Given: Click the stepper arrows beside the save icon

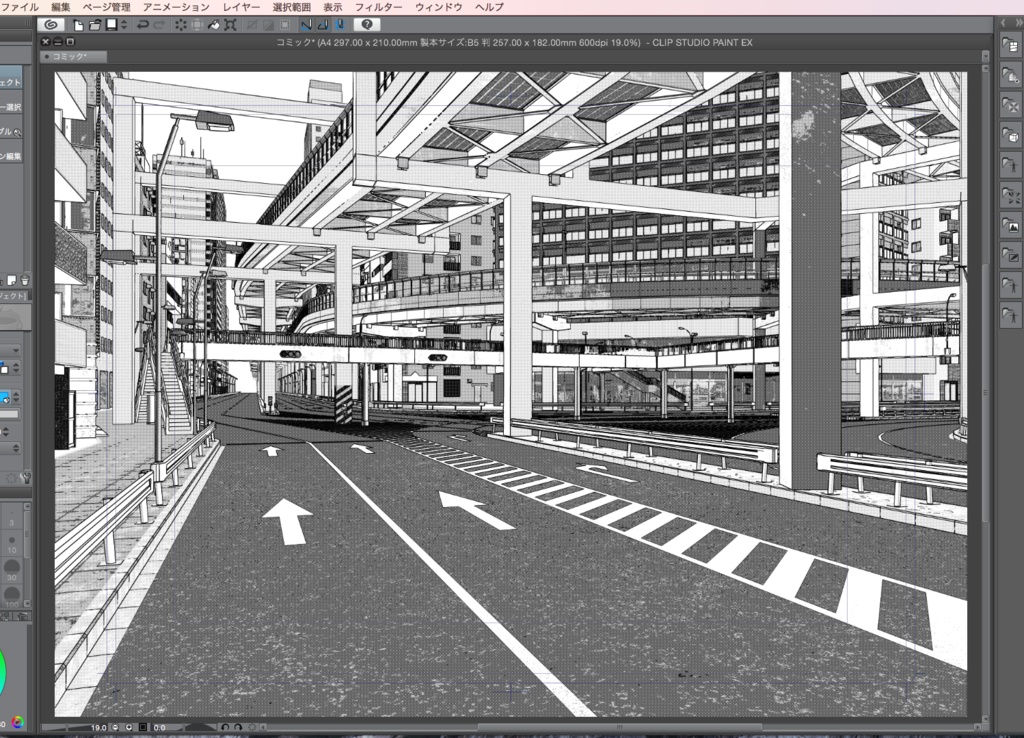Looking at the screenshot, I should 123,25.
